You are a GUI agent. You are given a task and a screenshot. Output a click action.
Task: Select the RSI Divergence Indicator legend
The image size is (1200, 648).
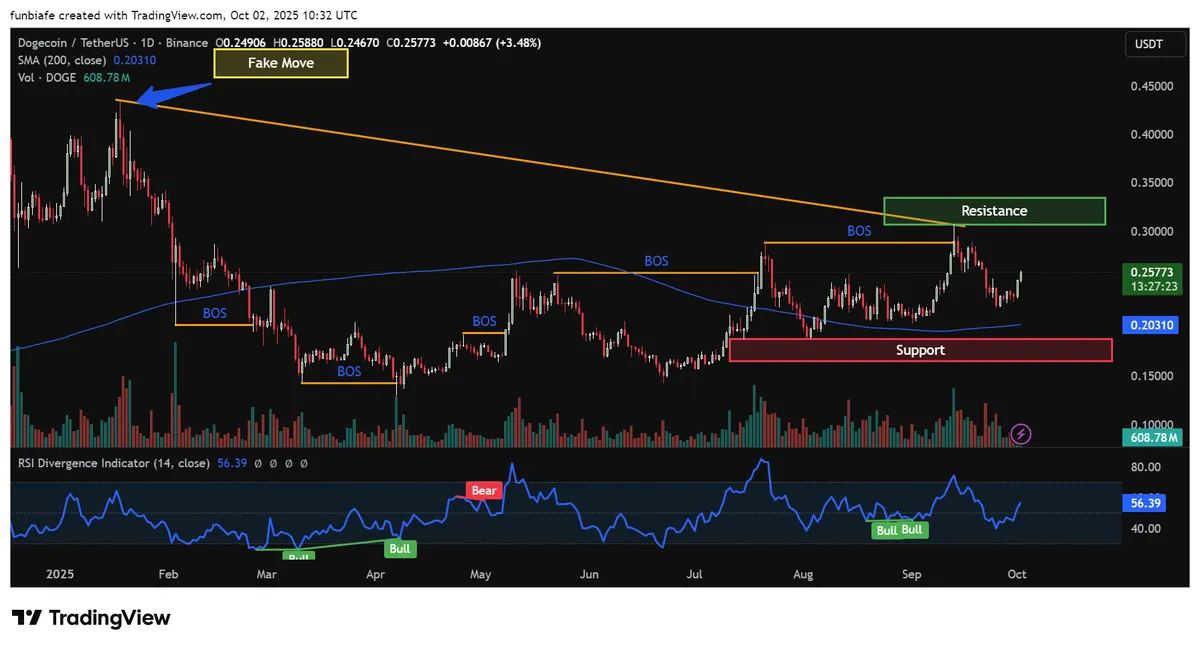tap(113, 463)
